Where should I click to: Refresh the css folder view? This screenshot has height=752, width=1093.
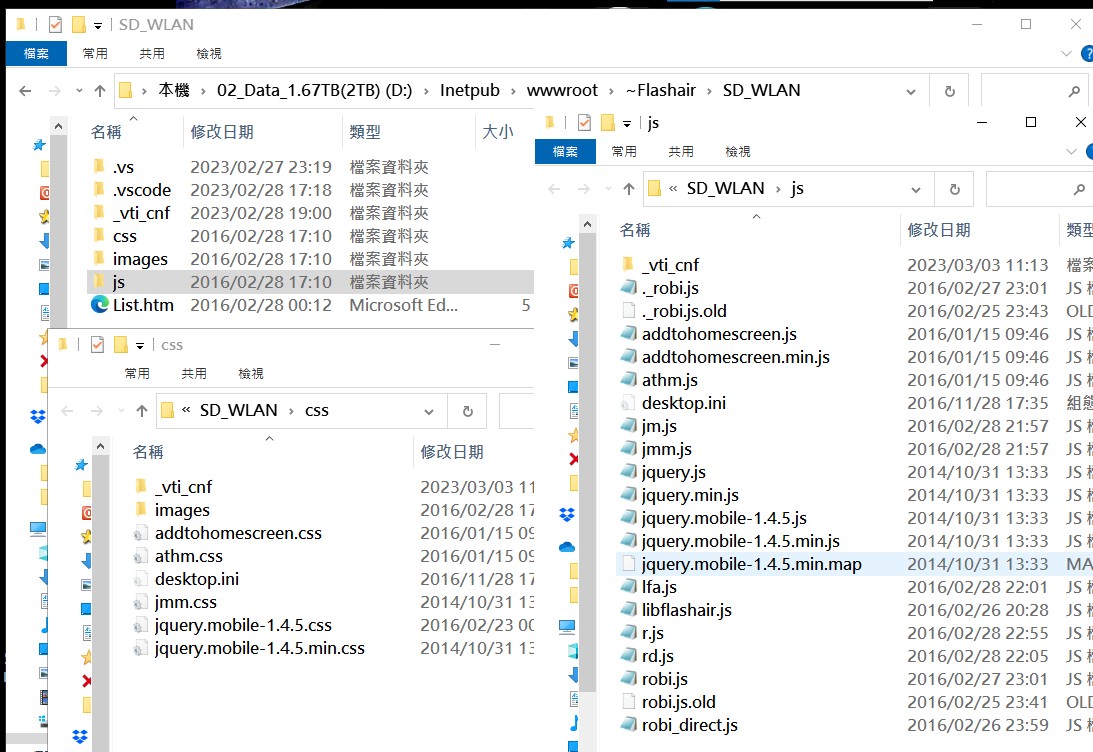pos(468,411)
